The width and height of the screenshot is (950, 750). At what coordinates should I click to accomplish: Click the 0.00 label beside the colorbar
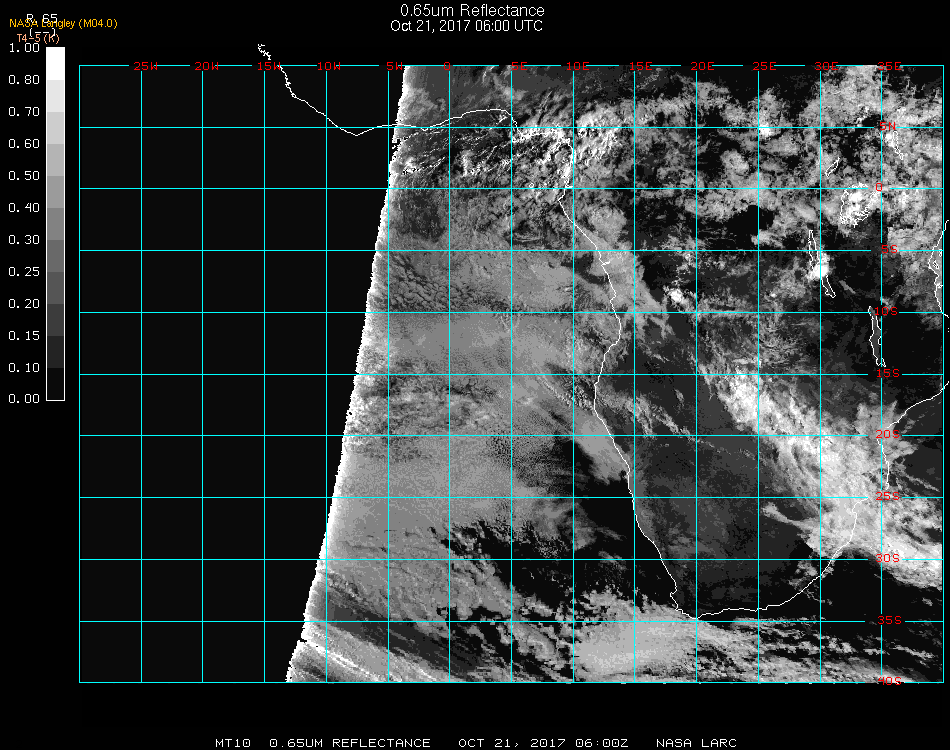[x=23, y=399]
